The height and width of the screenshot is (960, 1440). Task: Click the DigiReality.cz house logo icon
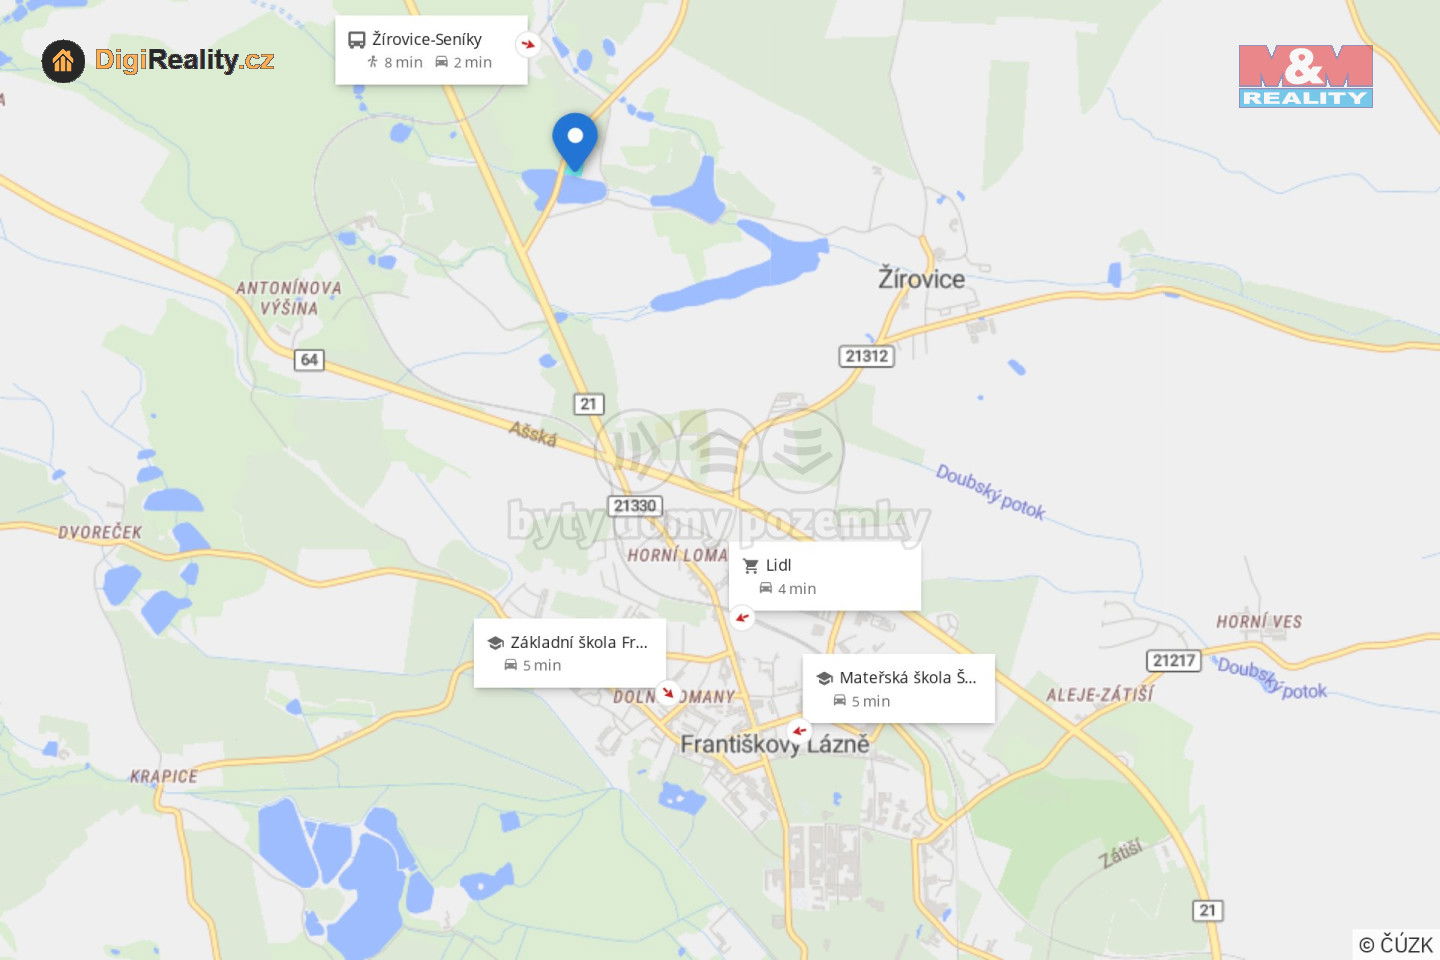pyautogui.click(x=63, y=62)
